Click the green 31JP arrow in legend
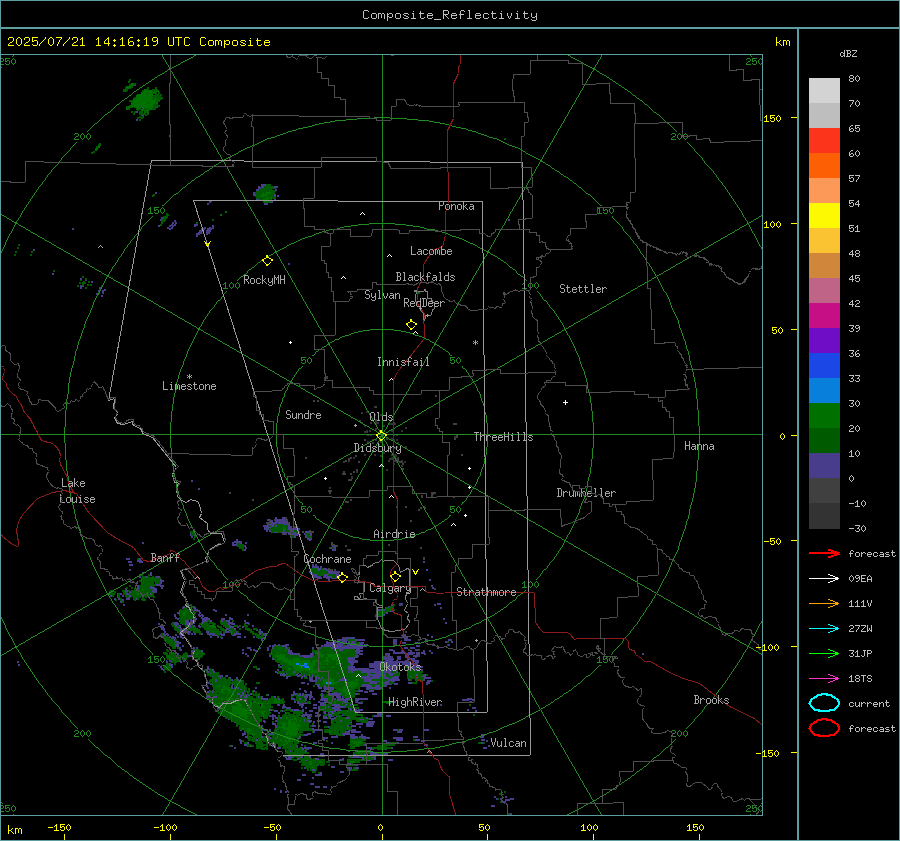The height and width of the screenshot is (841, 900). (x=824, y=653)
